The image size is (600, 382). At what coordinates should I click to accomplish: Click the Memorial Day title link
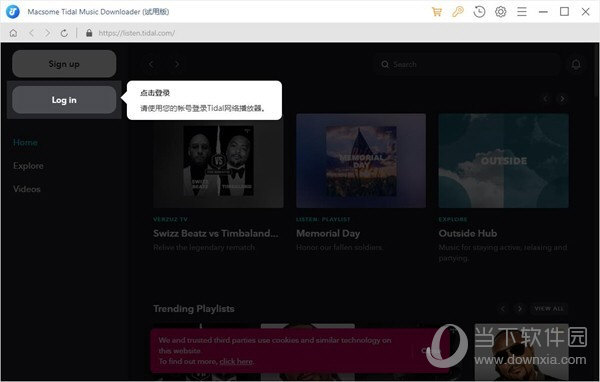tap(328, 233)
